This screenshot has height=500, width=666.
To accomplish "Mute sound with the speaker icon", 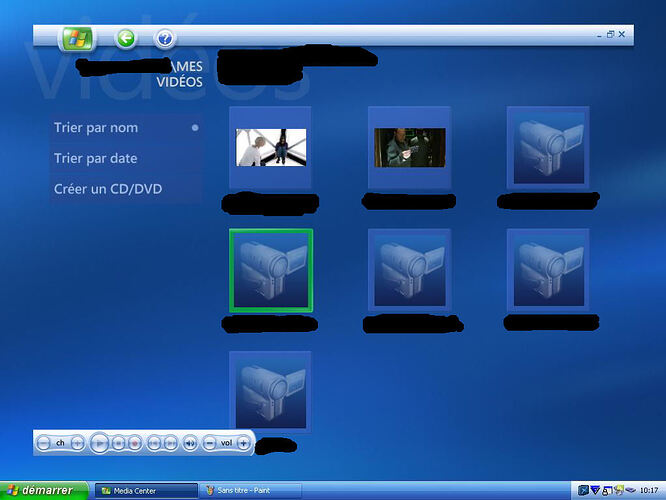I will (189, 443).
